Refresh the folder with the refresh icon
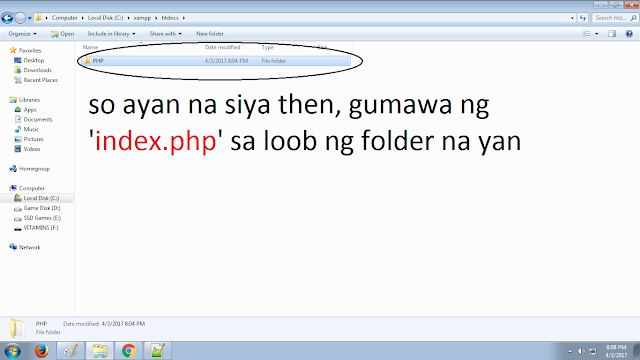This screenshot has width=640, height=360. click(583, 18)
